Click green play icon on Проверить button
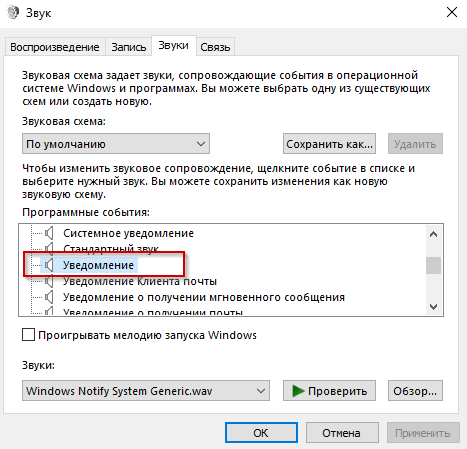 point(298,391)
